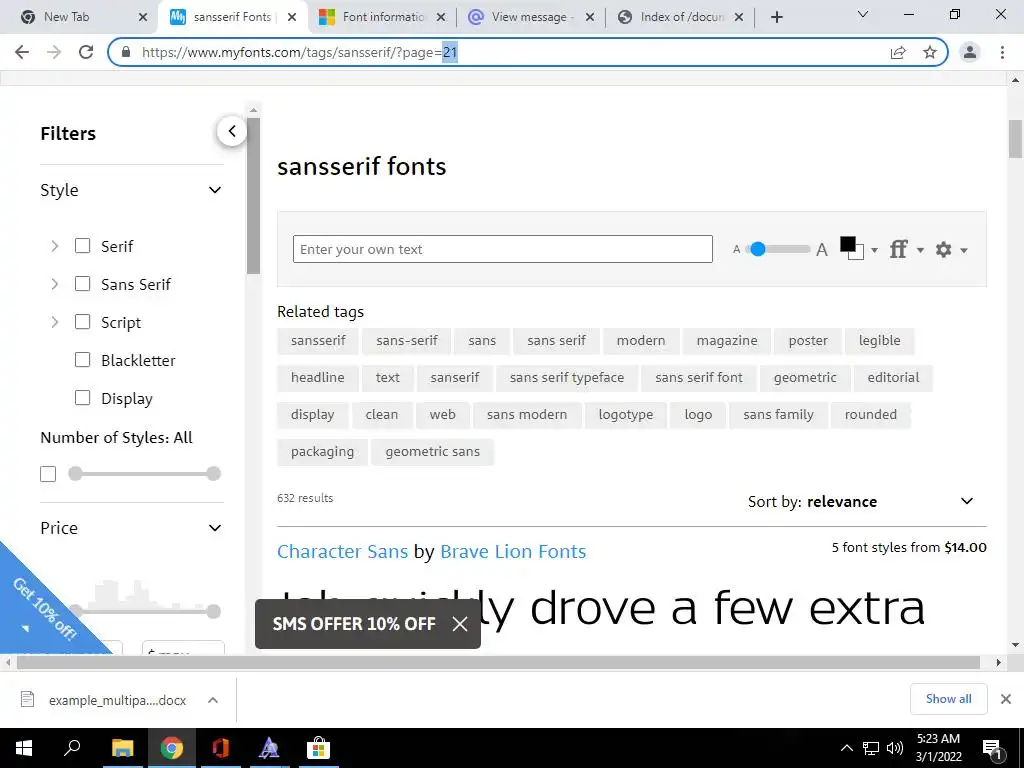
Task: Expand the Serif subcategories
Action: [55, 246]
